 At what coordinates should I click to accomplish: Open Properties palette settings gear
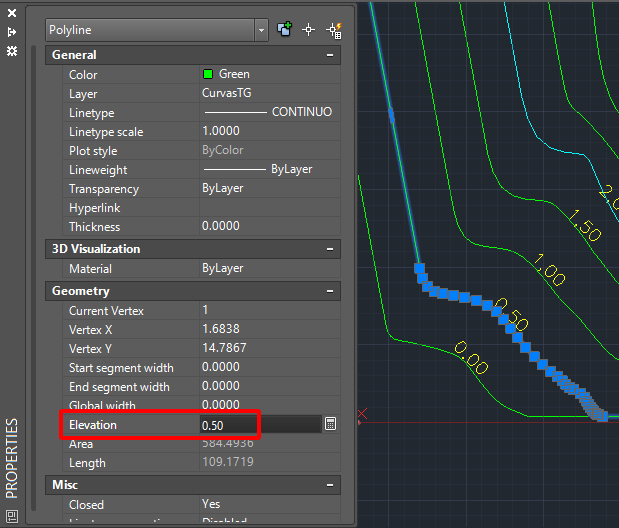click(12, 51)
